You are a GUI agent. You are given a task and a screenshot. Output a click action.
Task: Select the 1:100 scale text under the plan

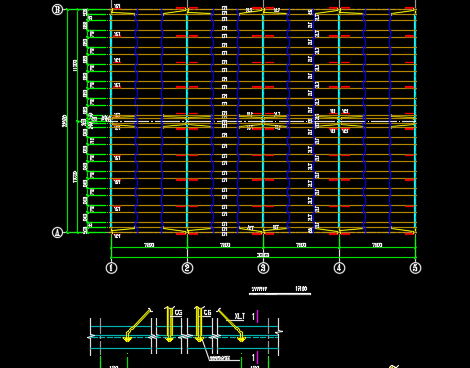(301, 289)
